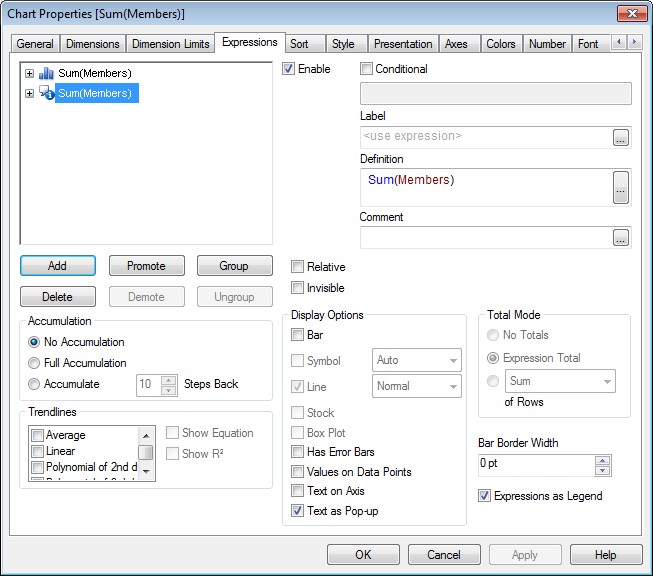Screen dimensions: 653x576
Task: Enable the Relative option
Action: pos(297,267)
